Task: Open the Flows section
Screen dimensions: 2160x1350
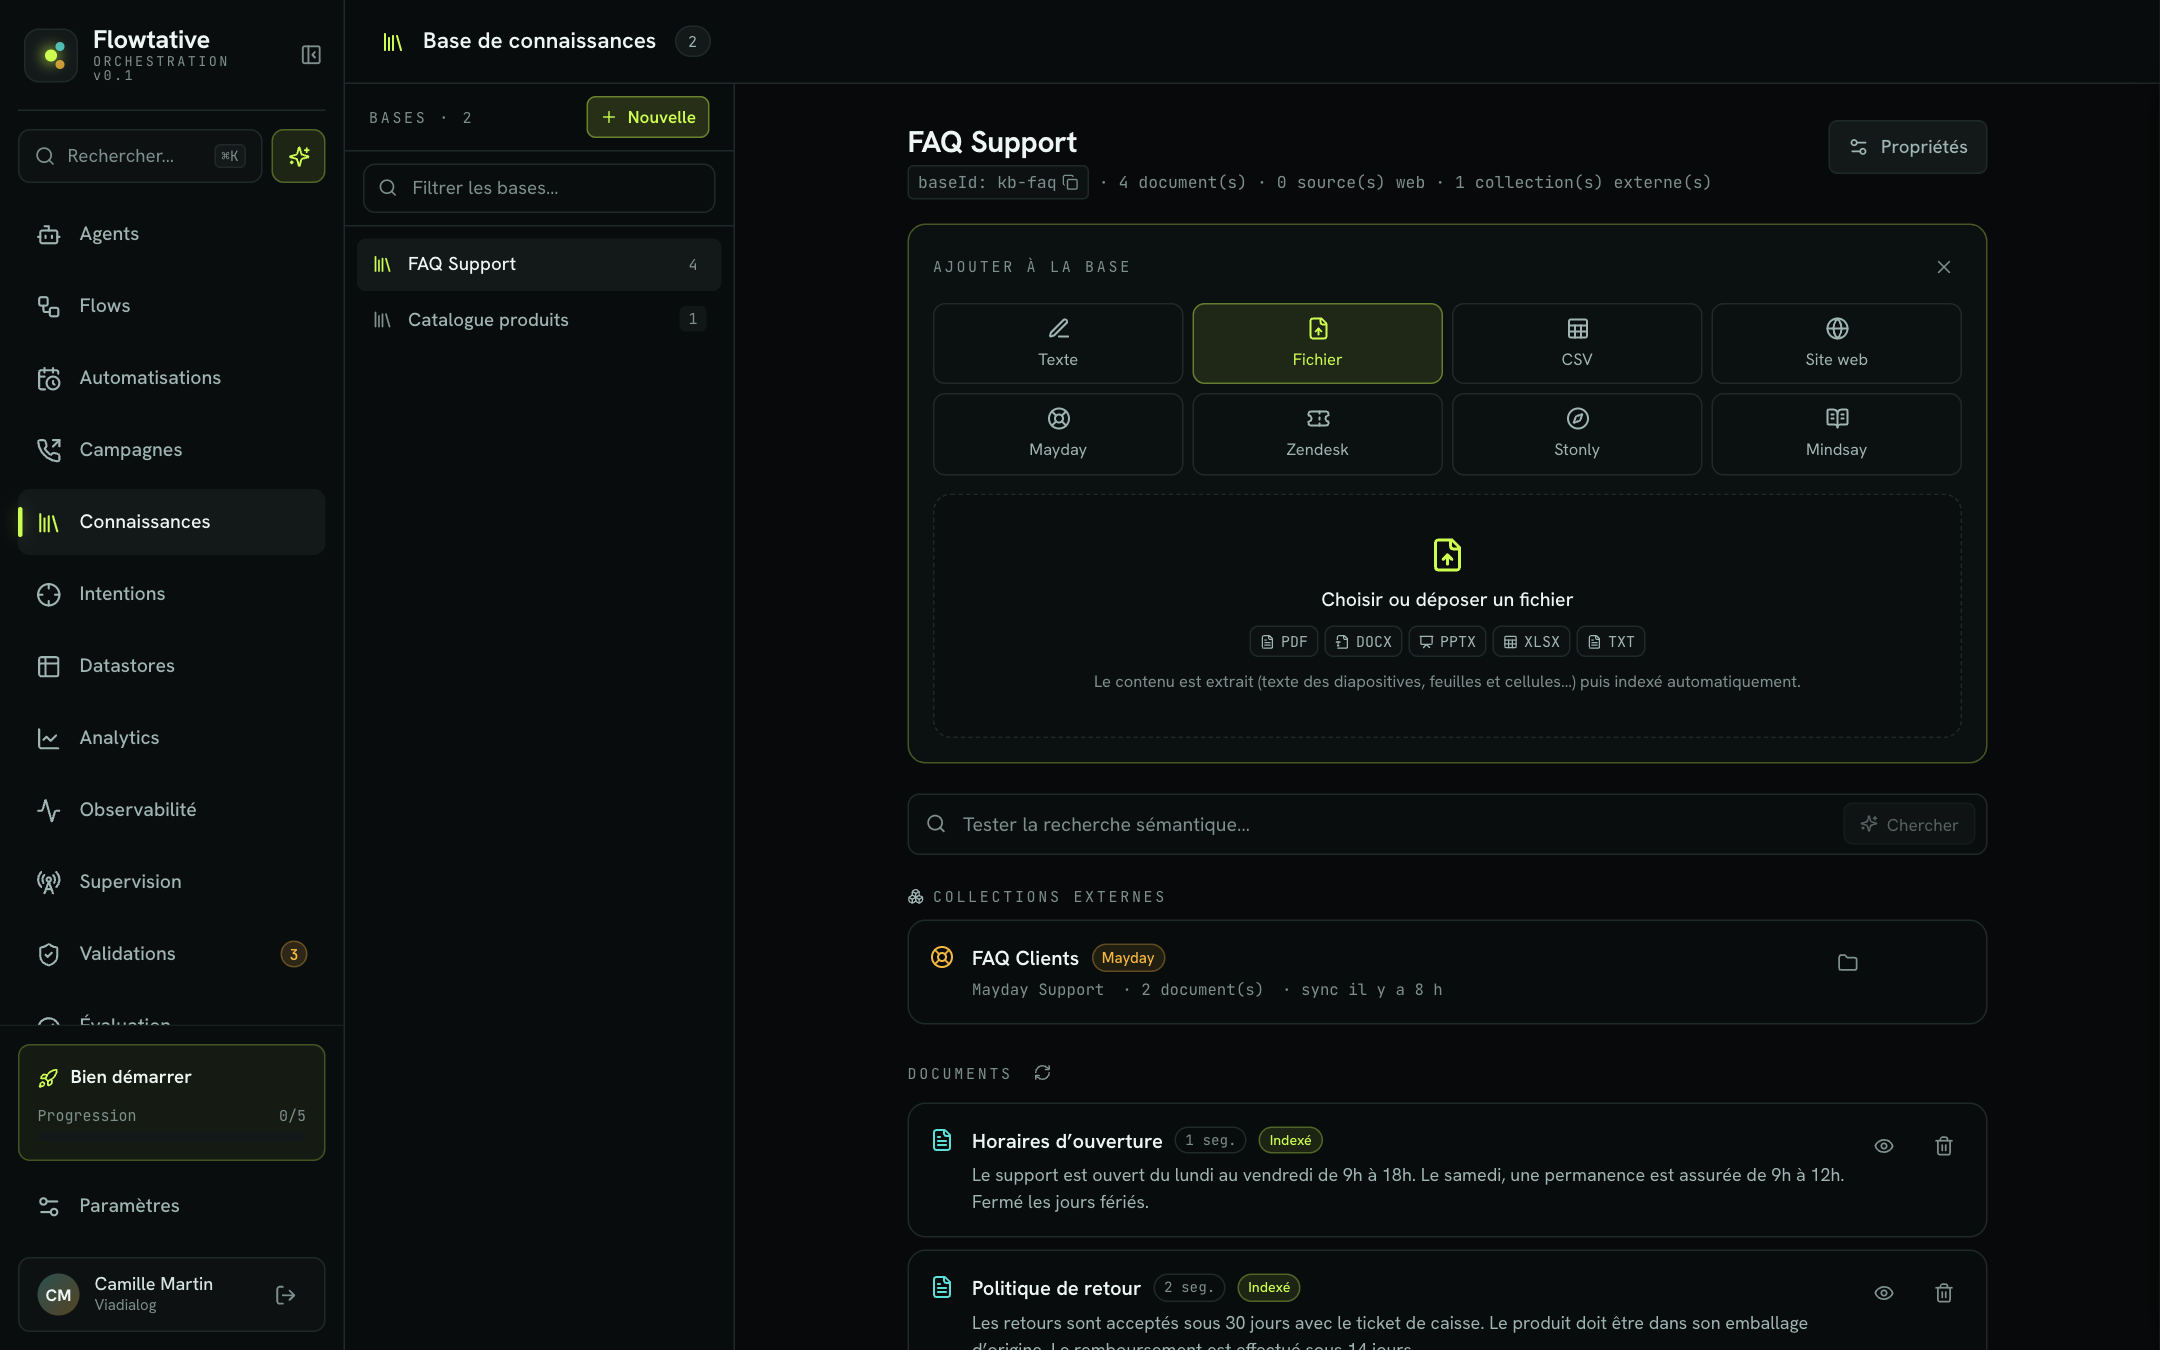Action: (x=171, y=306)
